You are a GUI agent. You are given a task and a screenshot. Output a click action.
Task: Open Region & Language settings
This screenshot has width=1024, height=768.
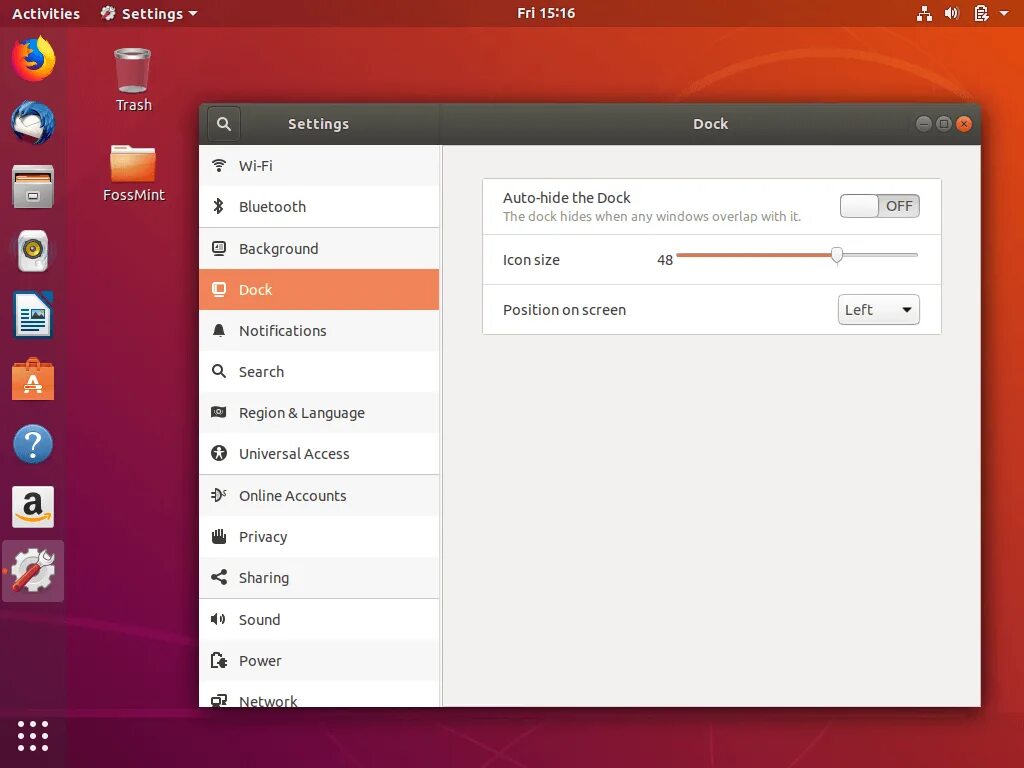coord(319,413)
